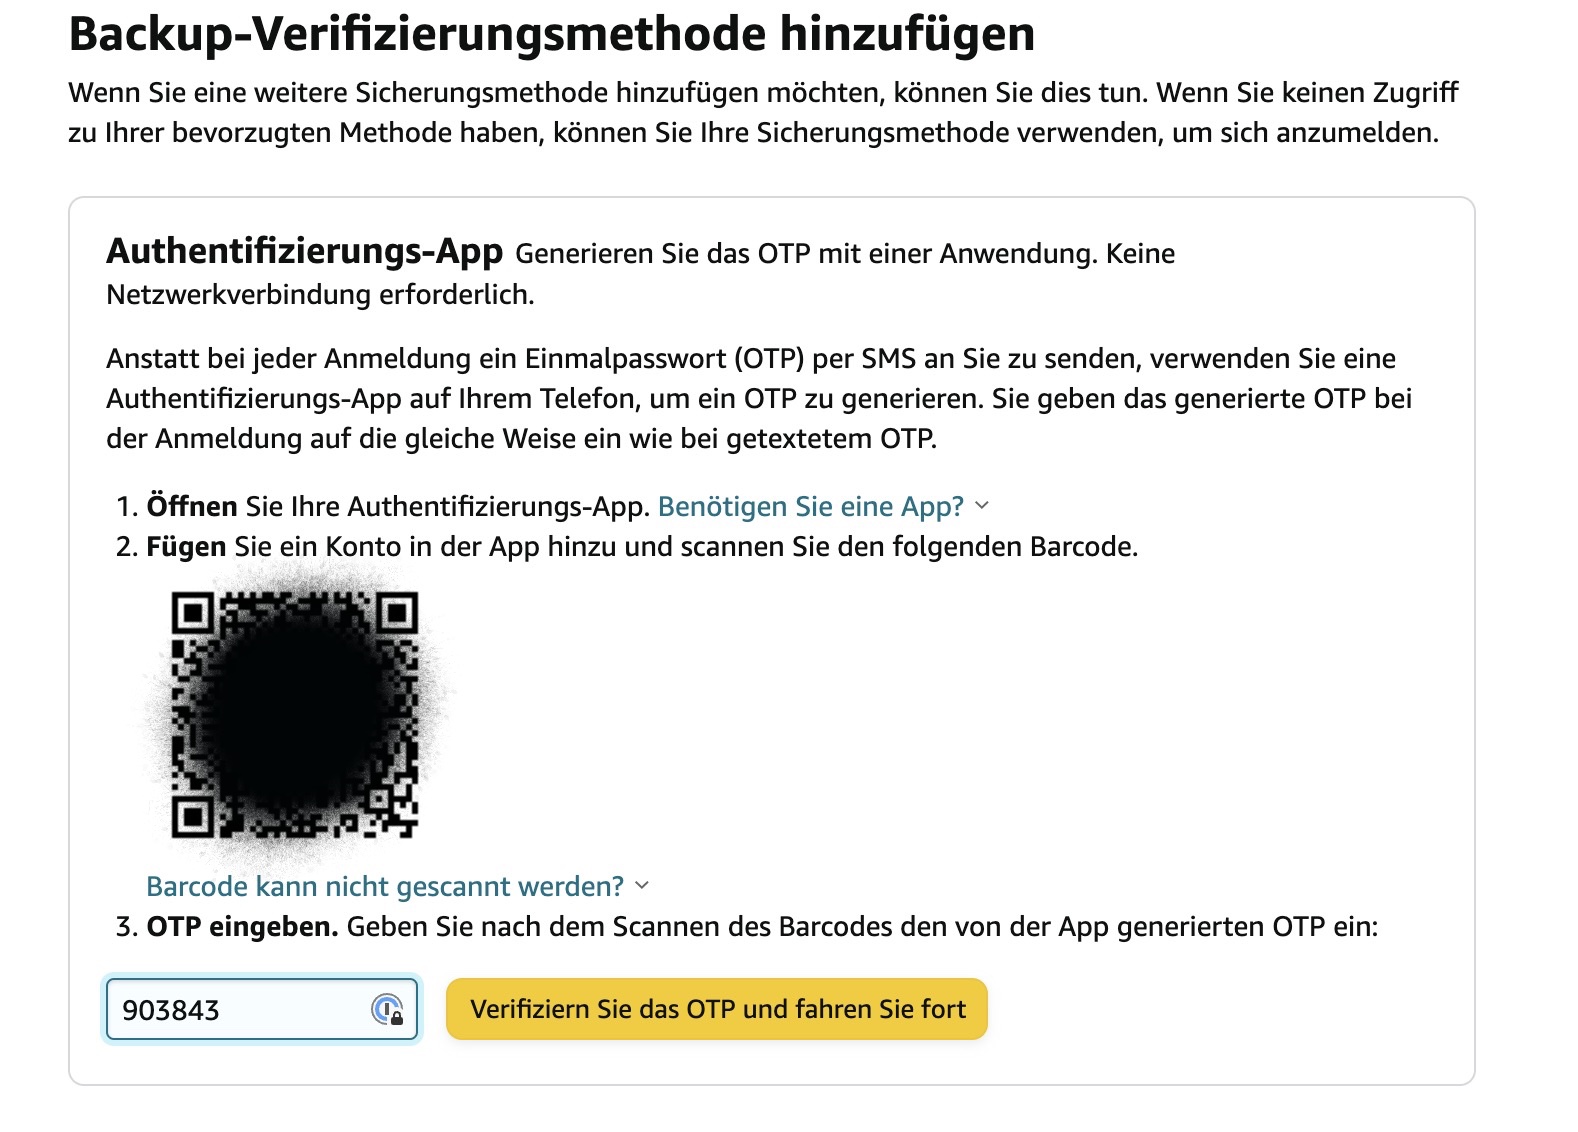
Task: Click paragraph starting "Anstatt bei jeder Anmeldung"
Action: [759, 399]
